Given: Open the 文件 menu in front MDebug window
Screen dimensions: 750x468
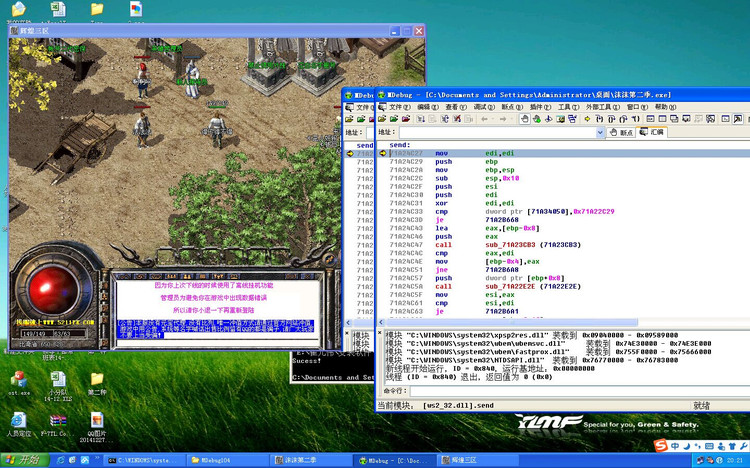Looking at the screenshot, I should 399,107.
